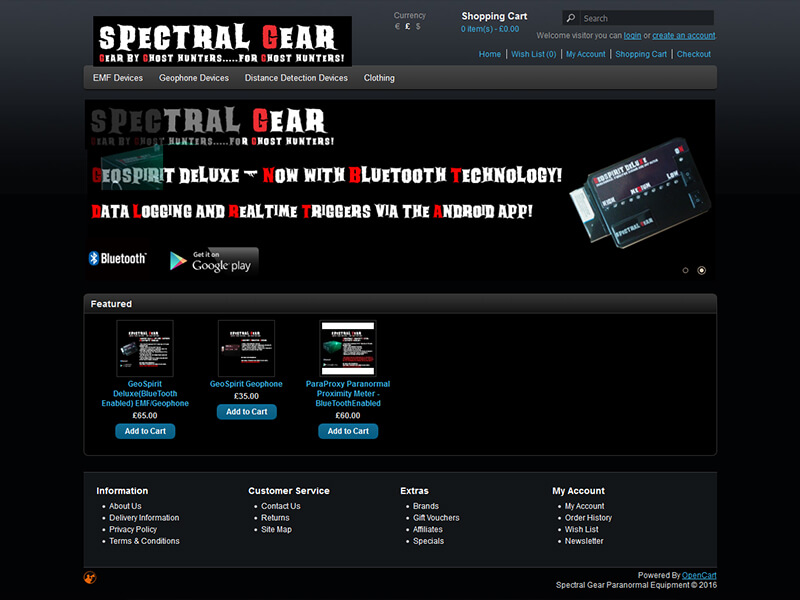
Task: Open the Google Play badge
Action: [214, 261]
